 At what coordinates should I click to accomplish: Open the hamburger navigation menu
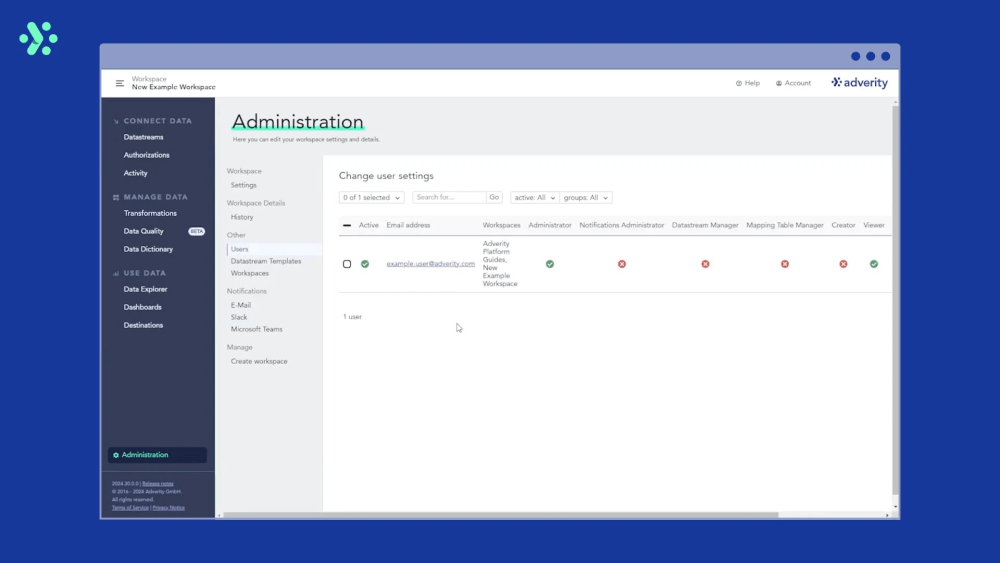[119, 83]
